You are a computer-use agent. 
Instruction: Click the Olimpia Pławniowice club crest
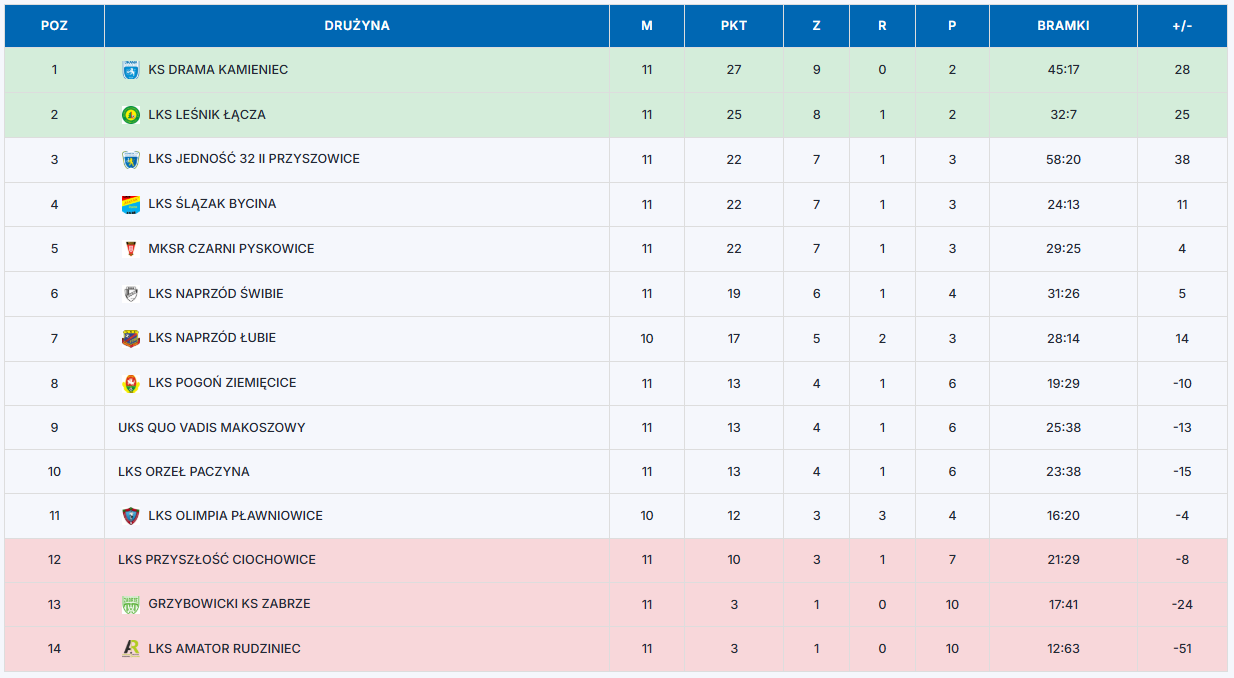(x=130, y=516)
